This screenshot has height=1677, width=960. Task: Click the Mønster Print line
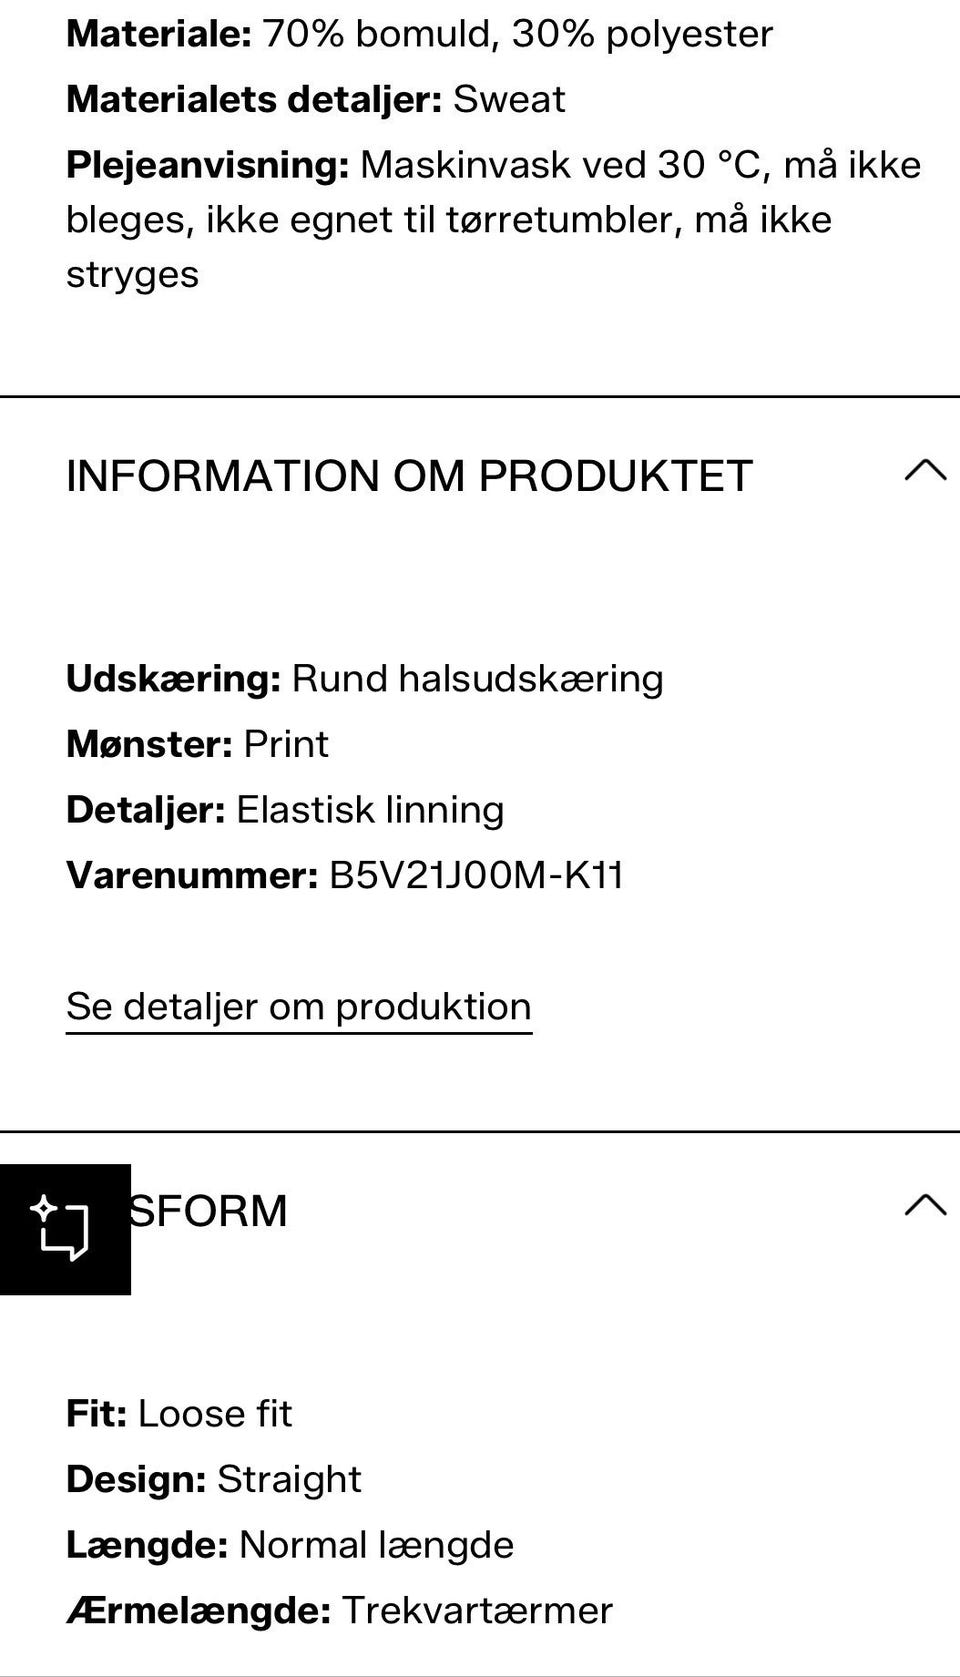(x=197, y=744)
